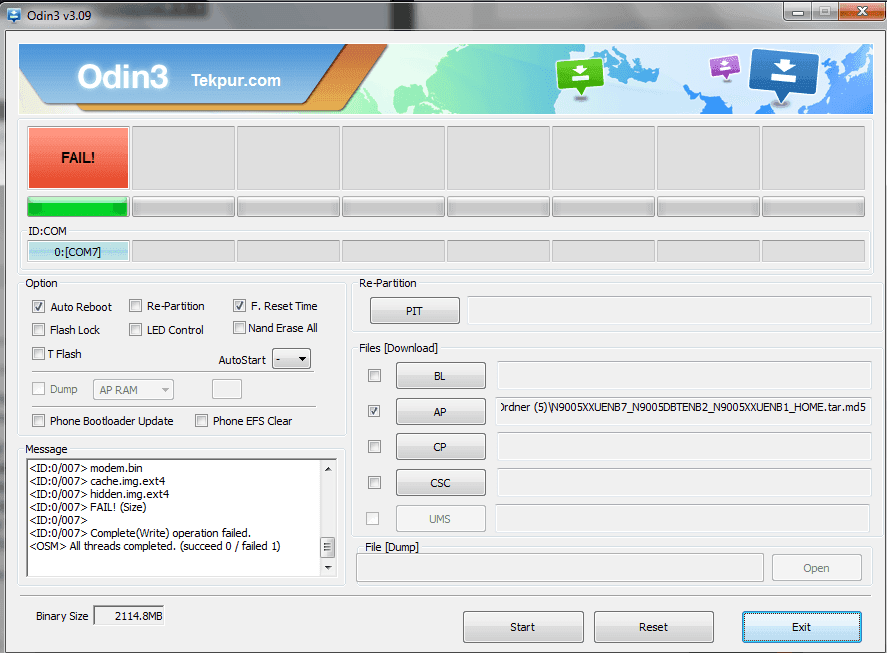Toggle the Dump checkbox

pyautogui.click(x=38, y=389)
